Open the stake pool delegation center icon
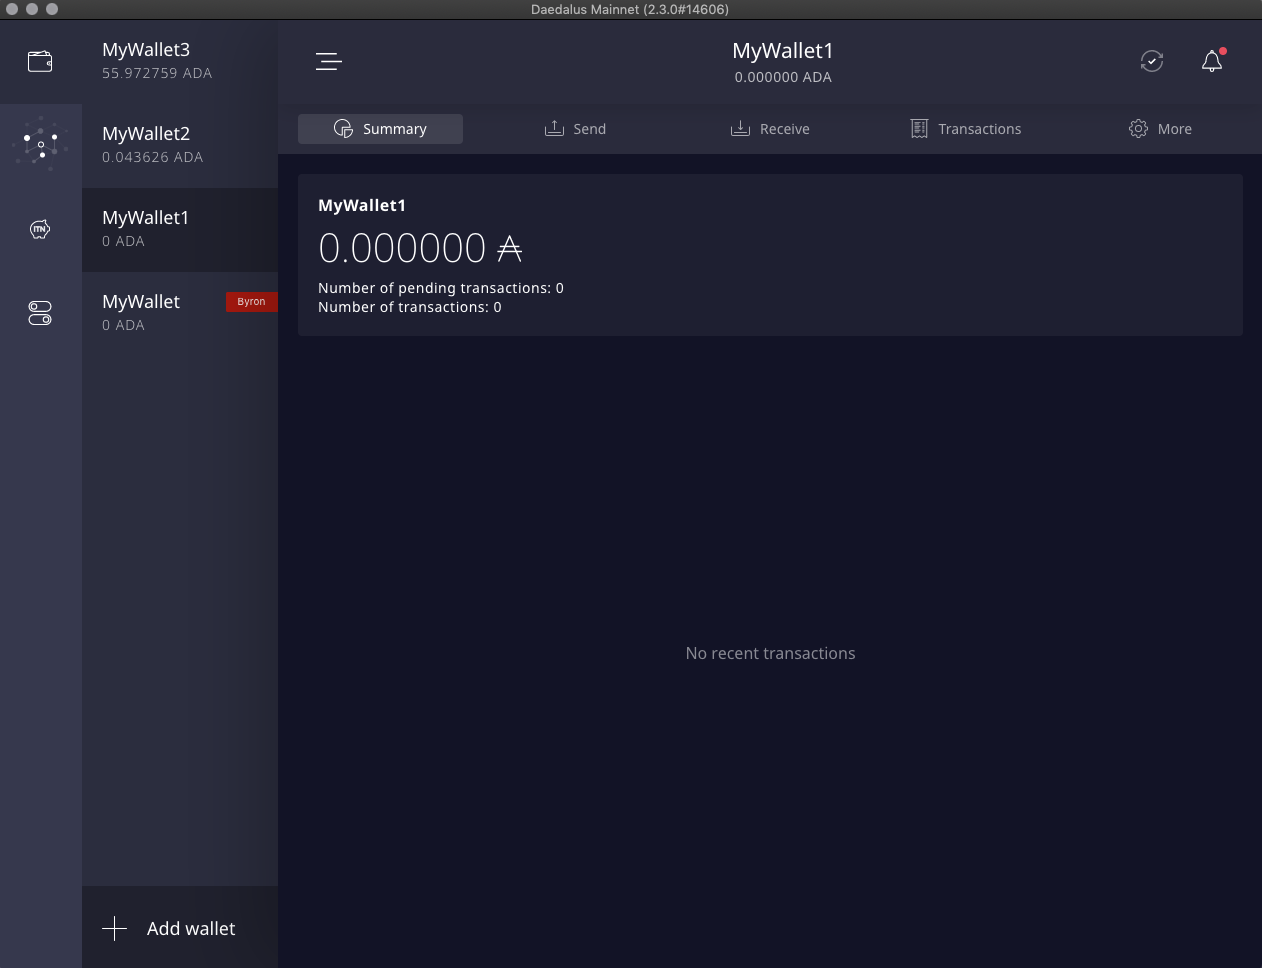Viewport: 1262px width, 968px height. (x=40, y=145)
